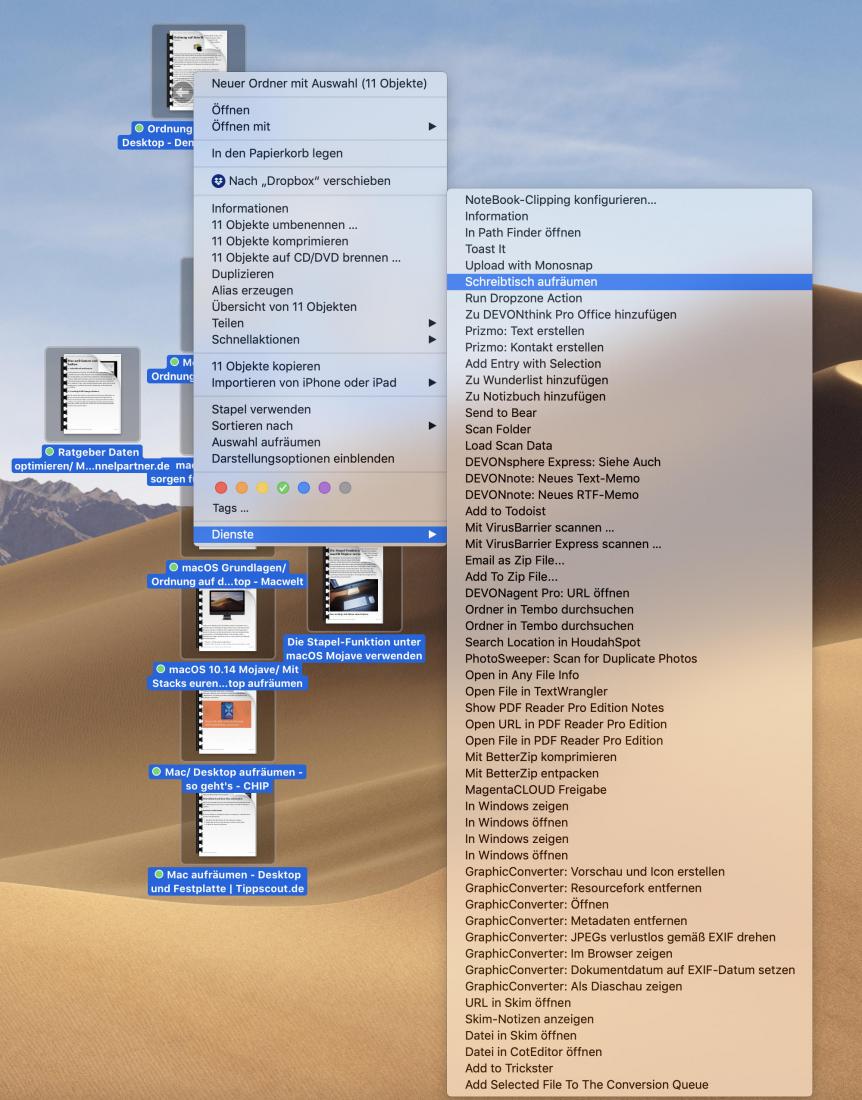Click 'Send to Bear'
The width and height of the screenshot is (862, 1100).
pos(629,412)
